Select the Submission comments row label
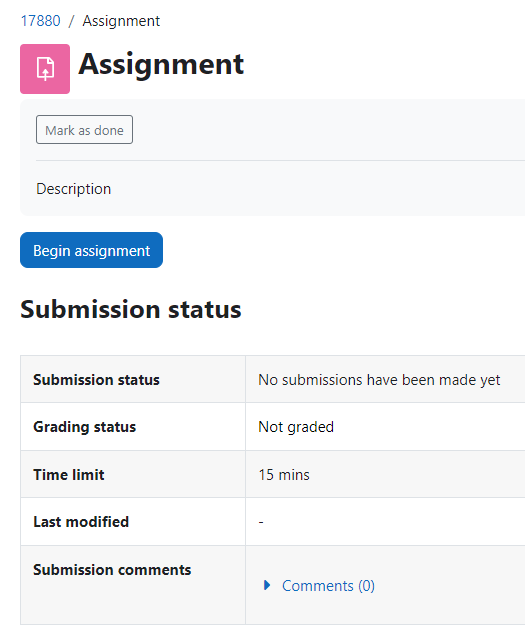Screen dimensions: 525x640 coord(112,570)
